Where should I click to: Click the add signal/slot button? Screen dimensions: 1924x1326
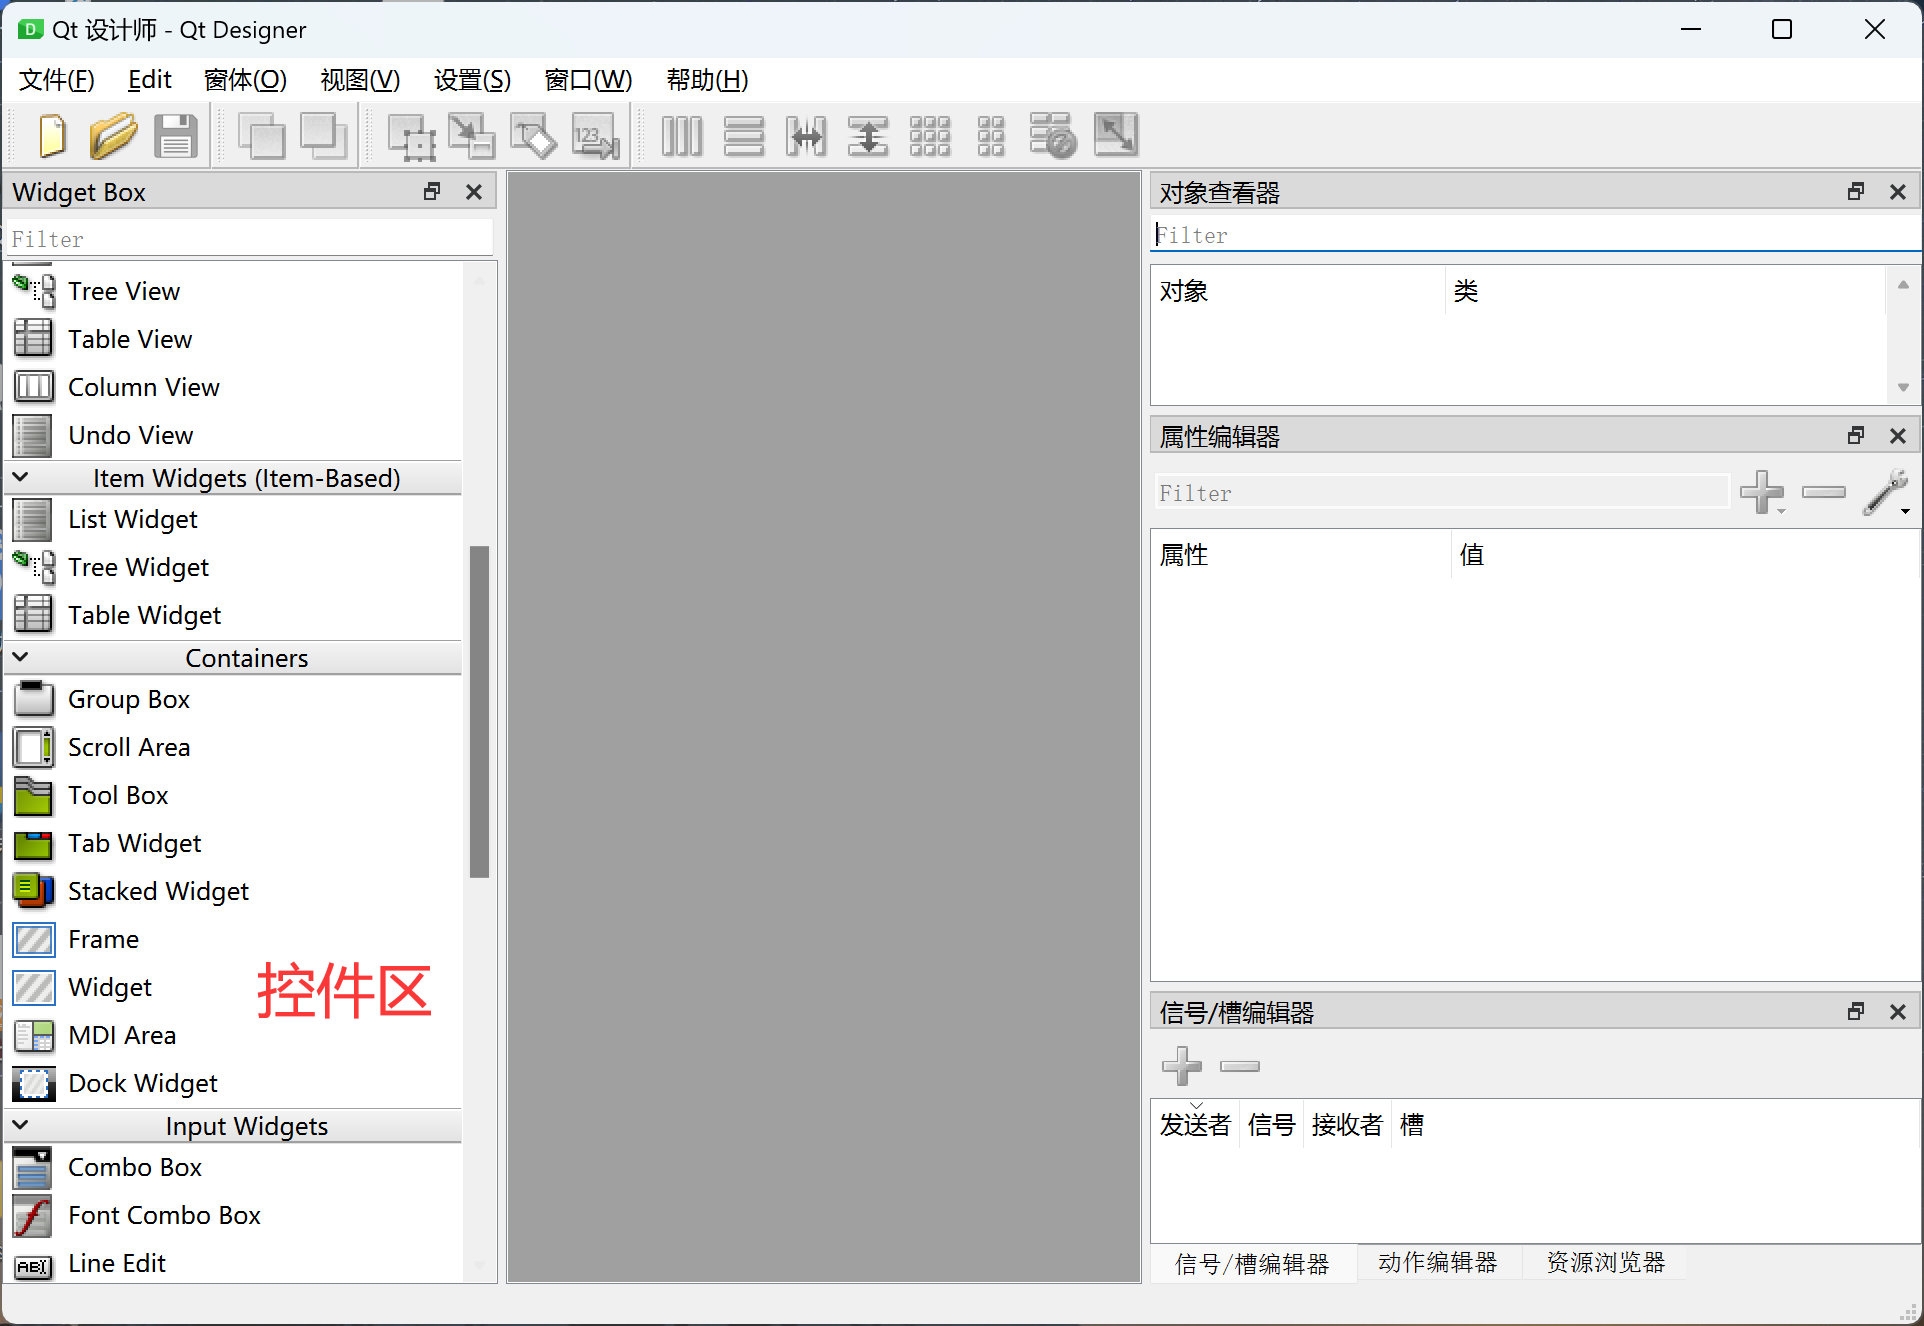(1180, 1066)
